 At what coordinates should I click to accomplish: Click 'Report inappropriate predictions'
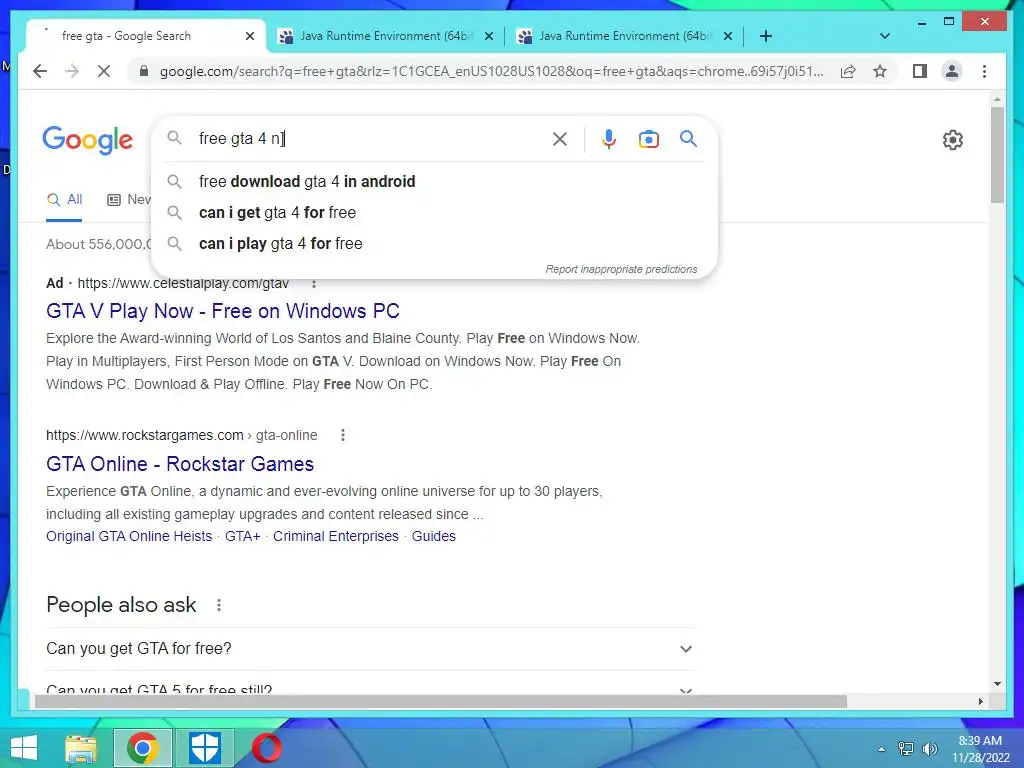coord(621,269)
